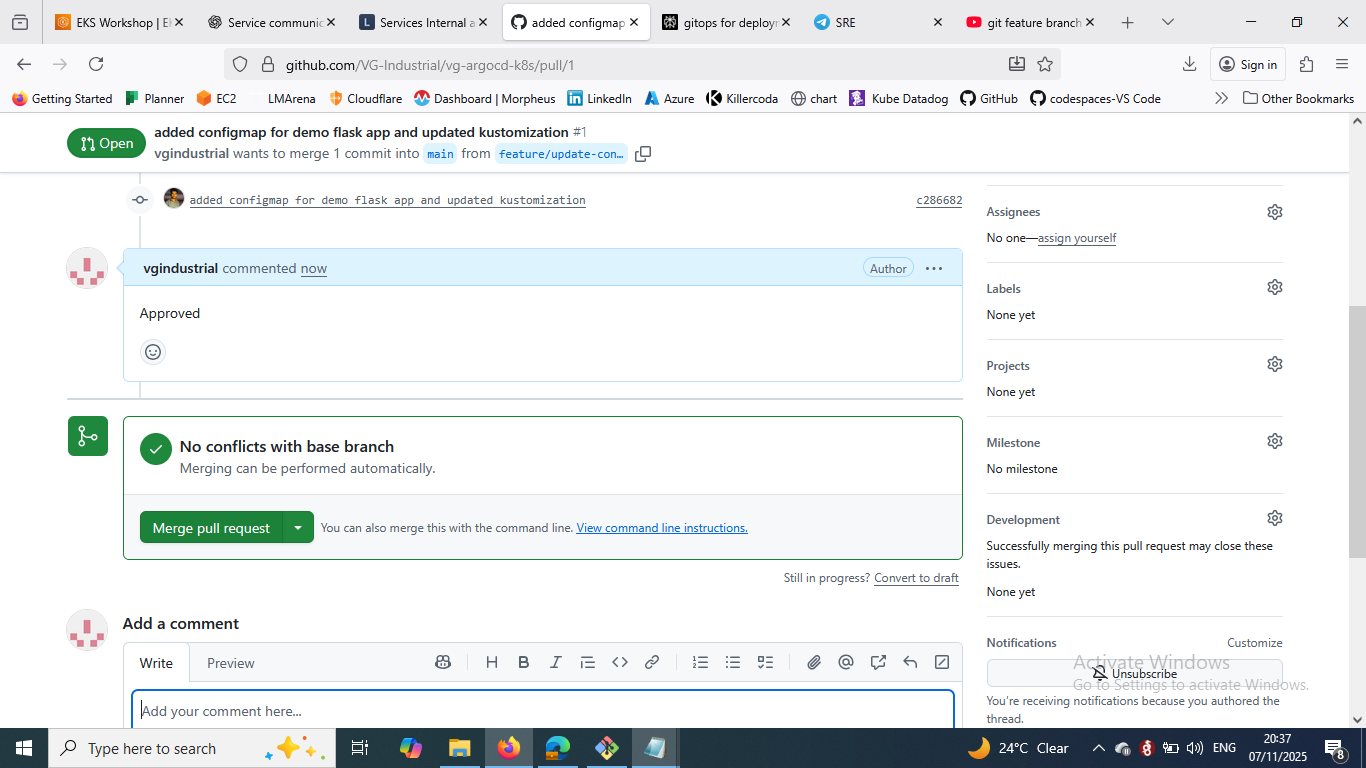Image resolution: width=1366 pixels, height=768 pixels.
Task: Add a reaction with the smiley icon
Action: 153,352
